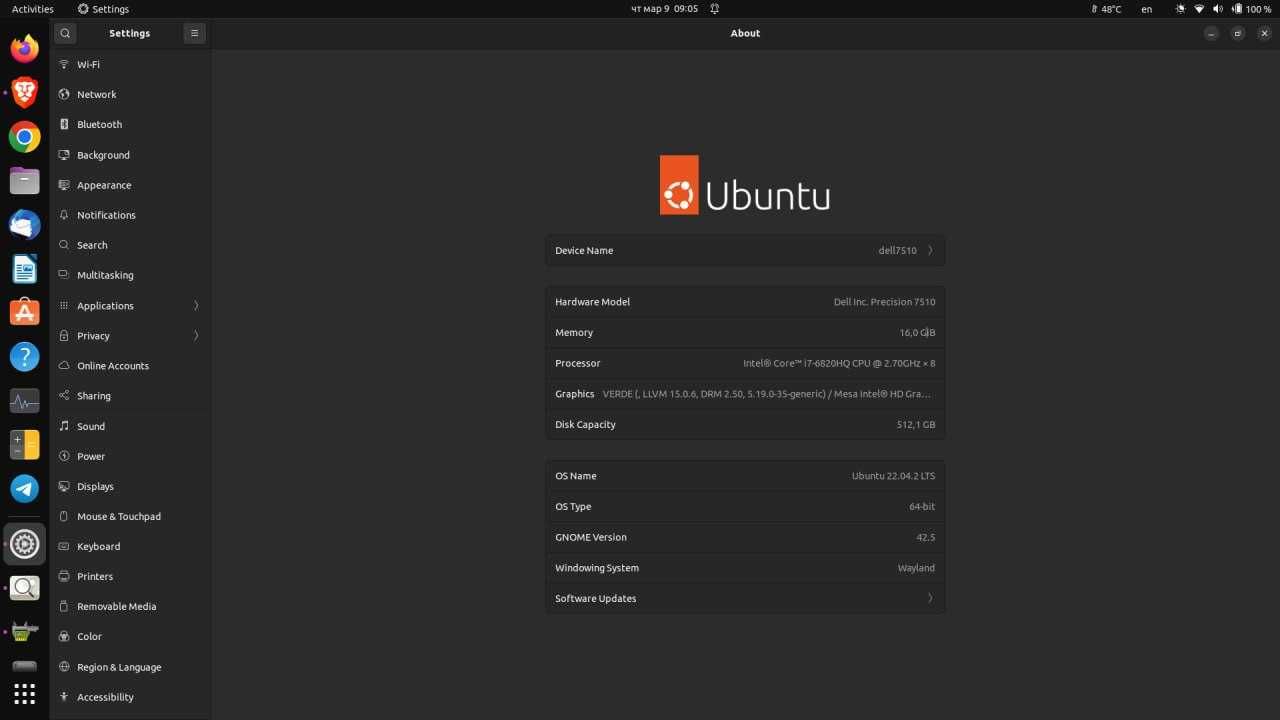Click the OS Type '64-bit' value
The width and height of the screenshot is (1280, 720).
[x=922, y=507]
